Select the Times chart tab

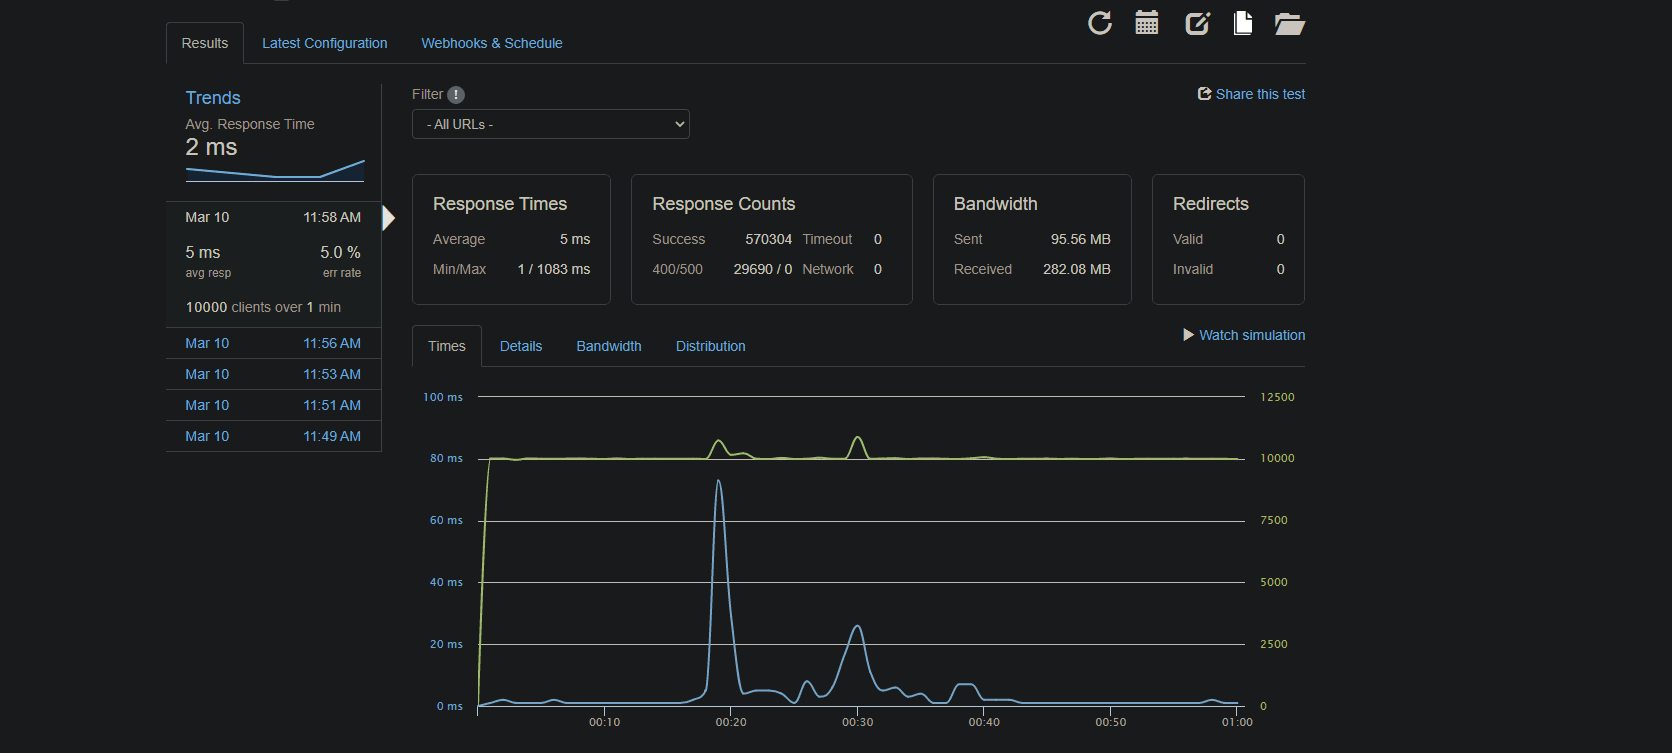pyautogui.click(x=447, y=346)
